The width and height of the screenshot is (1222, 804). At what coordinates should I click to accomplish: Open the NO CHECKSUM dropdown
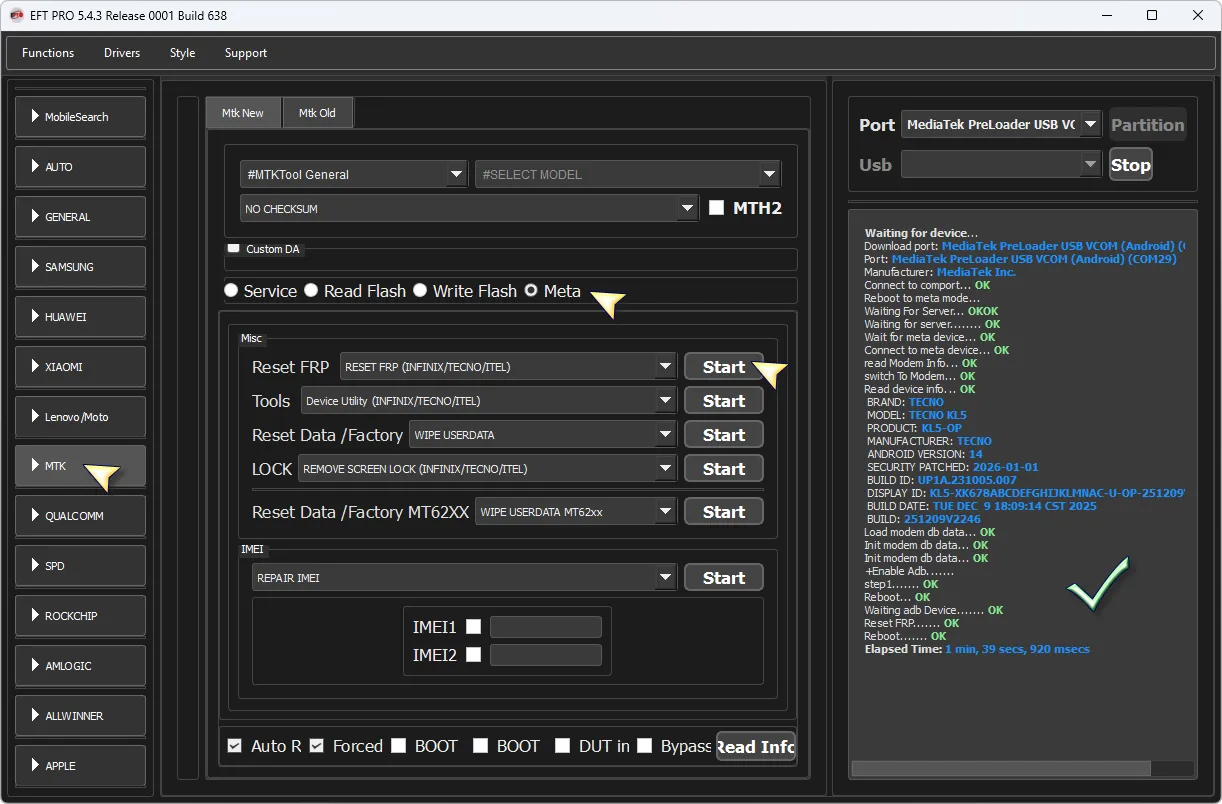pyautogui.click(x=468, y=209)
